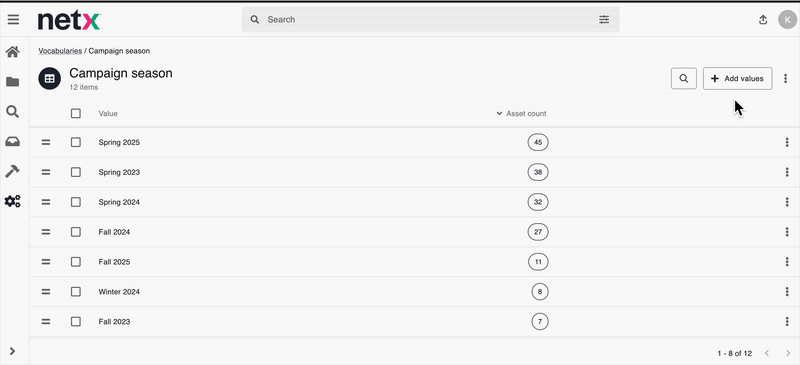Check the Fall 2023 checkbox
Viewport: 800px width, 365px height.
click(x=76, y=322)
